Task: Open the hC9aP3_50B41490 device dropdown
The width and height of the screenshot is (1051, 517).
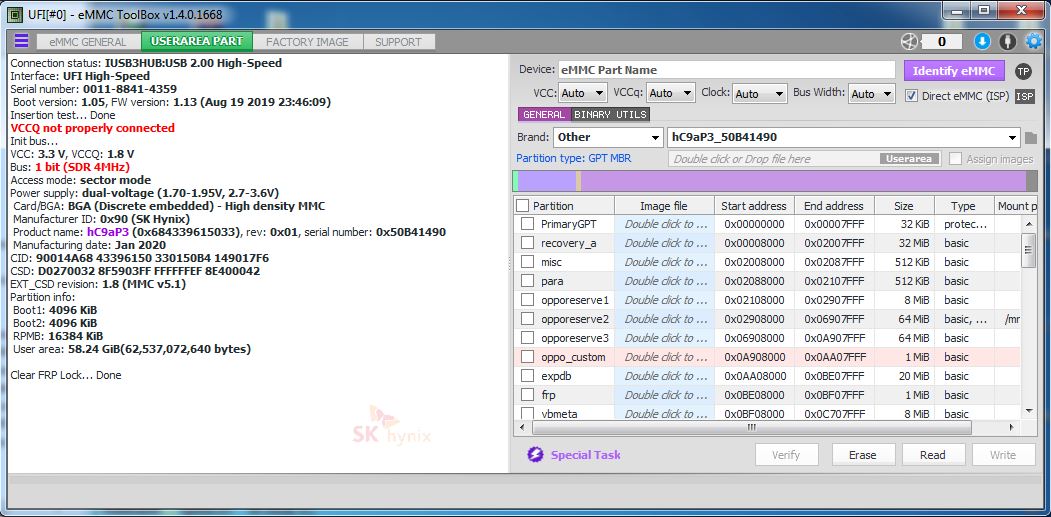Action: click(x=844, y=137)
